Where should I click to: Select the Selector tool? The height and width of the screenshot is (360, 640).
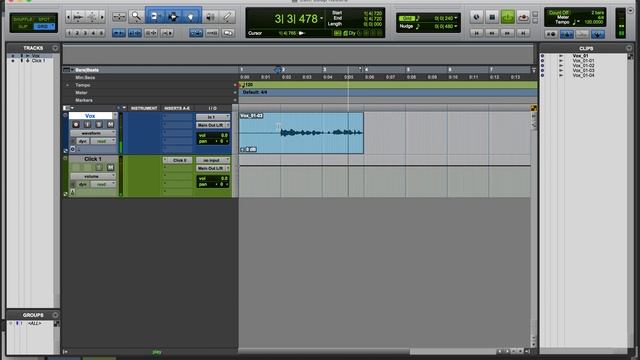point(173,17)
